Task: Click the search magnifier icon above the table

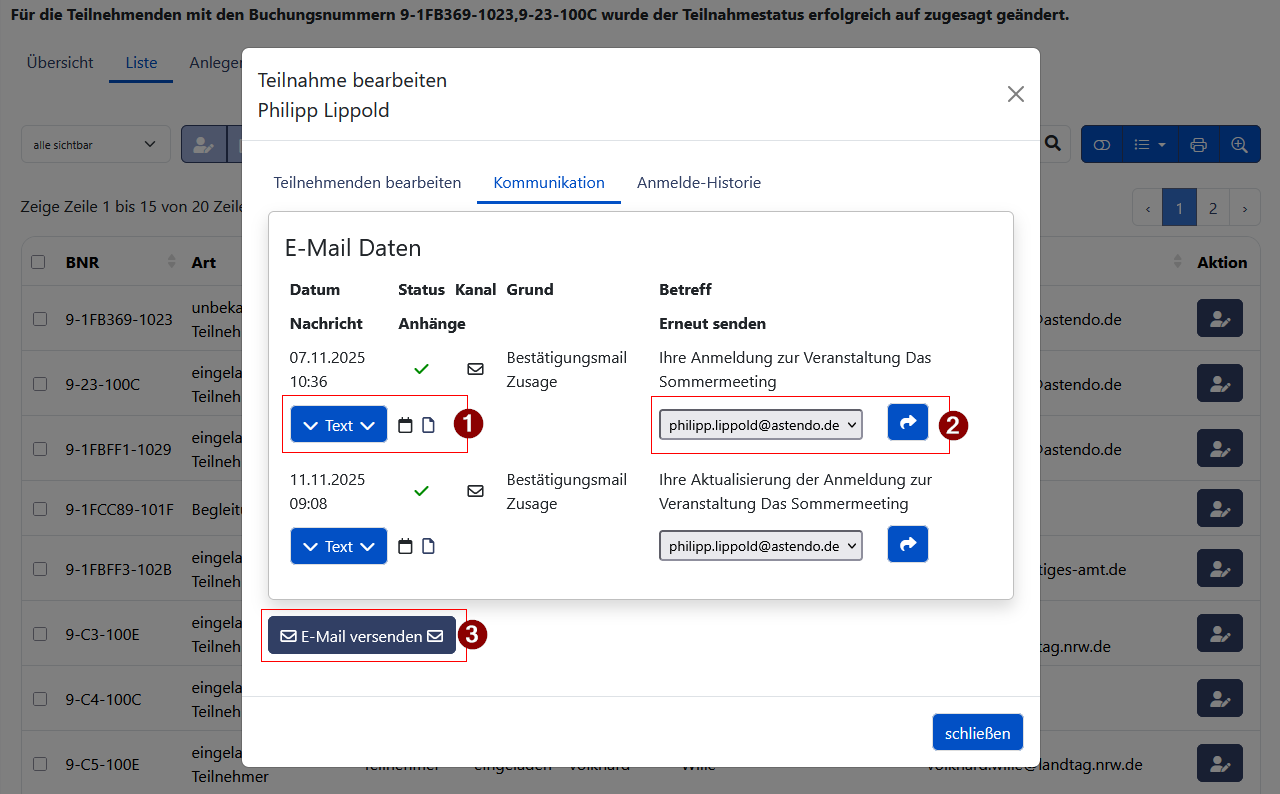Action: tap(1052, 143)
